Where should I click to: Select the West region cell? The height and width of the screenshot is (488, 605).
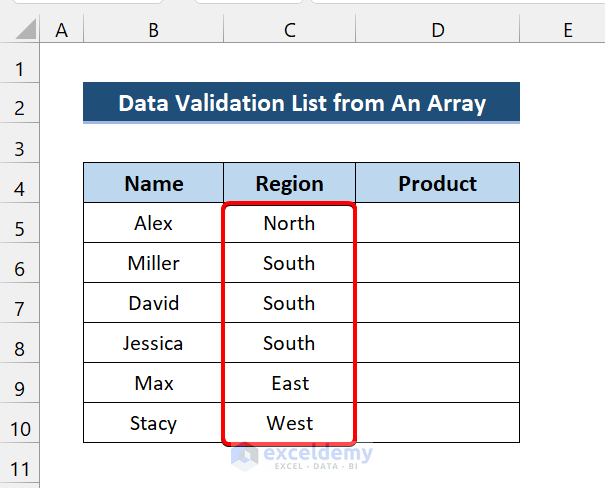pyautogui.click(x=289, y=423)
